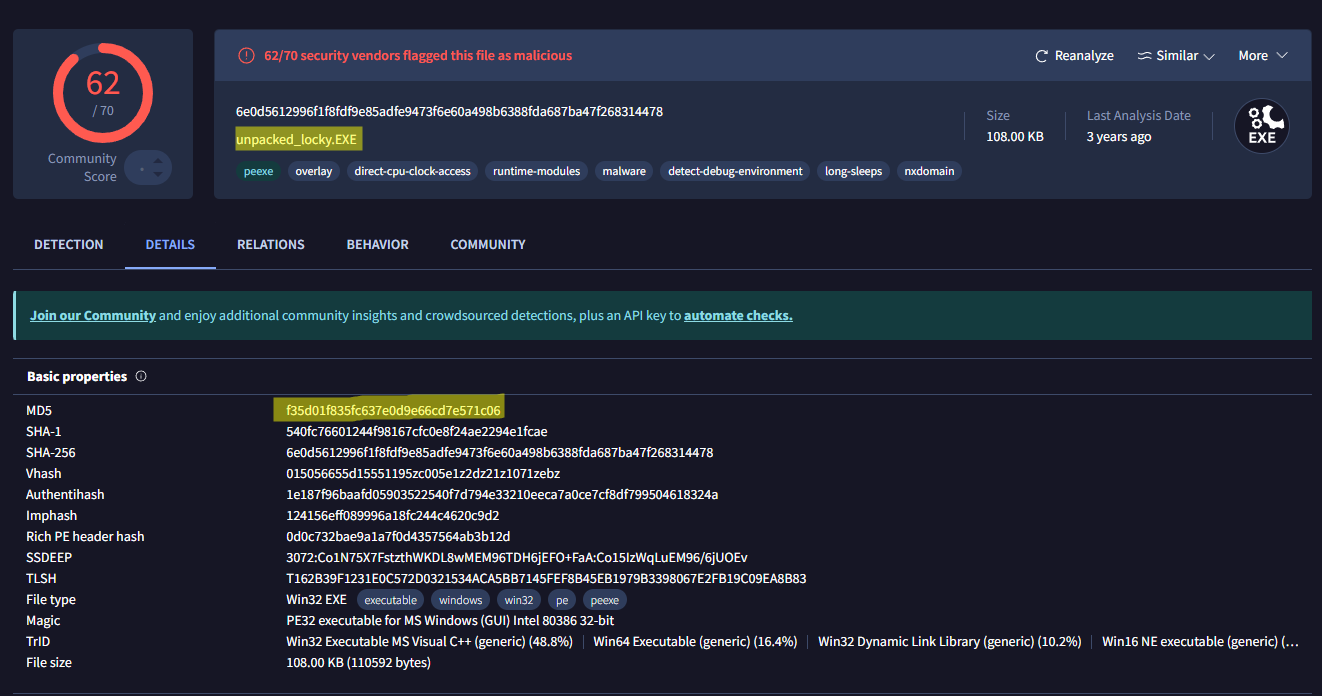1322x696 pixels.
Task: Click the Basic properties info icon
Action: 141,377
